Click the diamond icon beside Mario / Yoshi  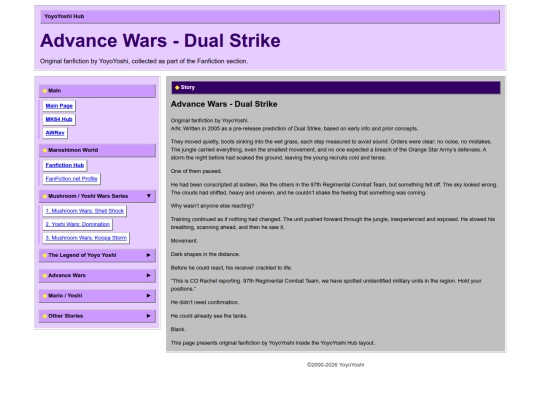click(x=45, y=296)
